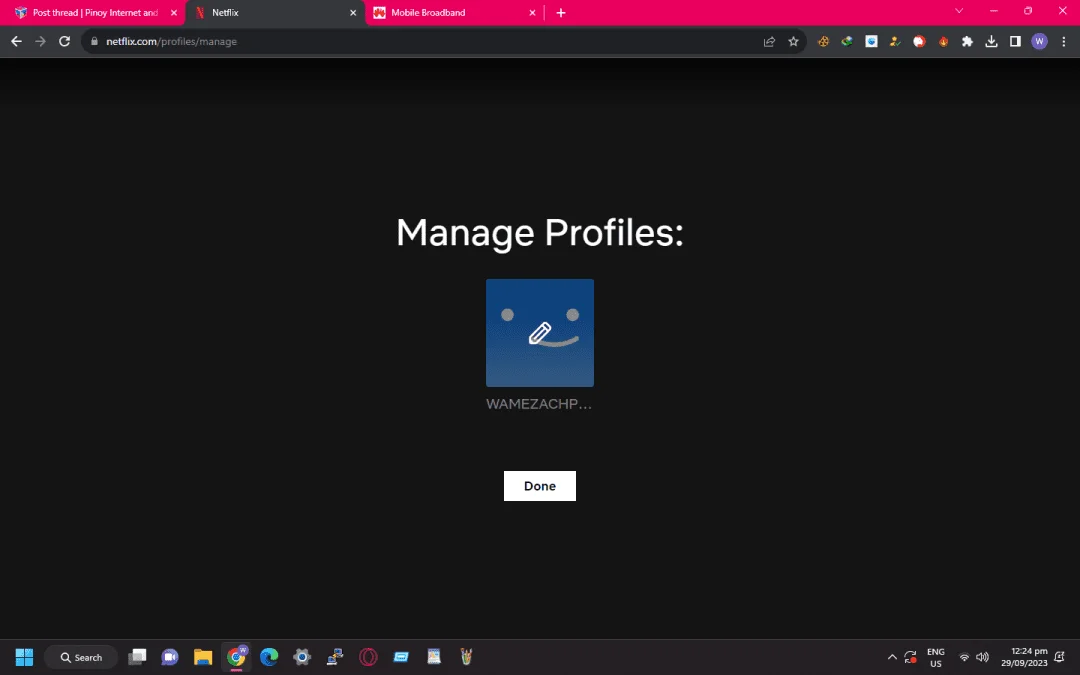Expand the tab search dropdown arrow
The height and width of the screenshot is (675, 1080).
tap(959, 11)
